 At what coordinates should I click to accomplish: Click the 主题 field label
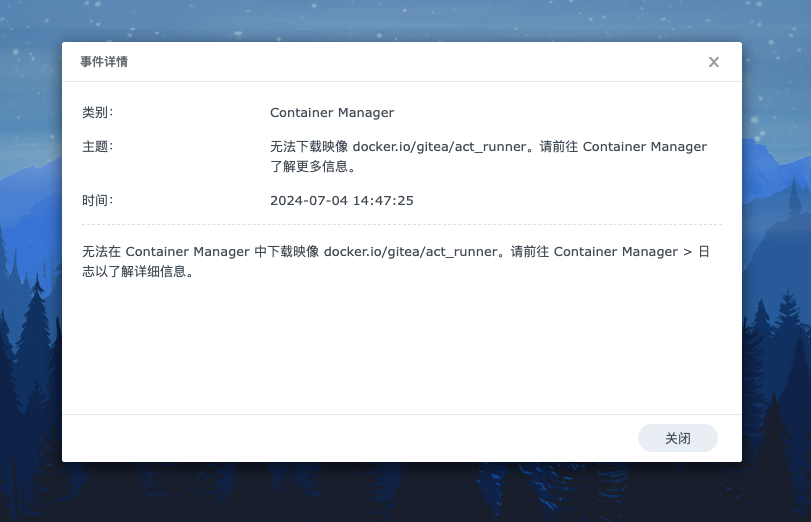tap(97, 147)
